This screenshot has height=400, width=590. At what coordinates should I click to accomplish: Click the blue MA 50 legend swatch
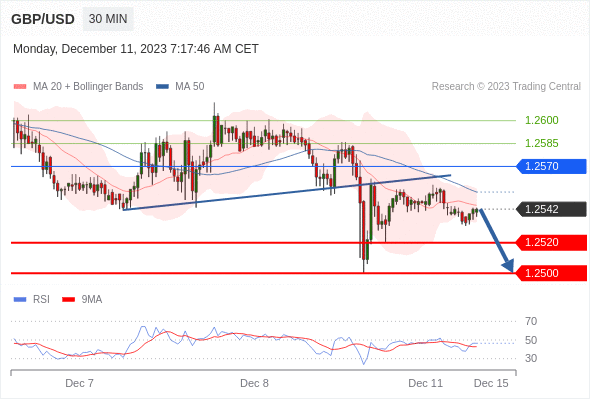[x=162, y=87]
